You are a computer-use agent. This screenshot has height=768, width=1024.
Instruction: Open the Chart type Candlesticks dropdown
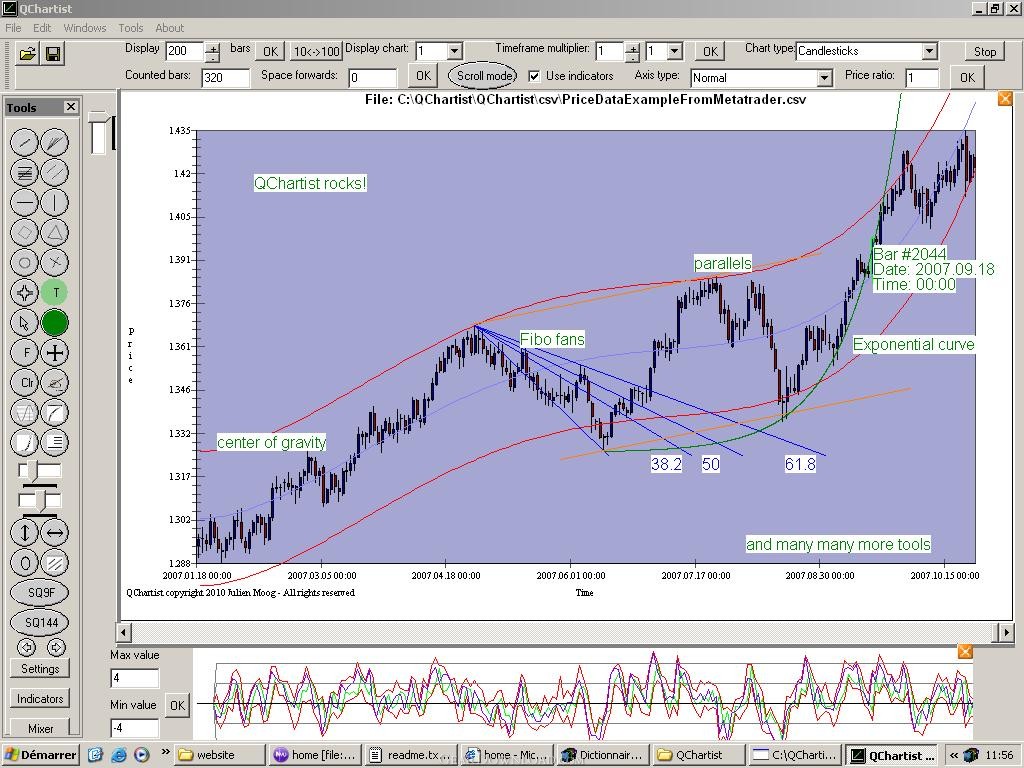coord(929,51)
